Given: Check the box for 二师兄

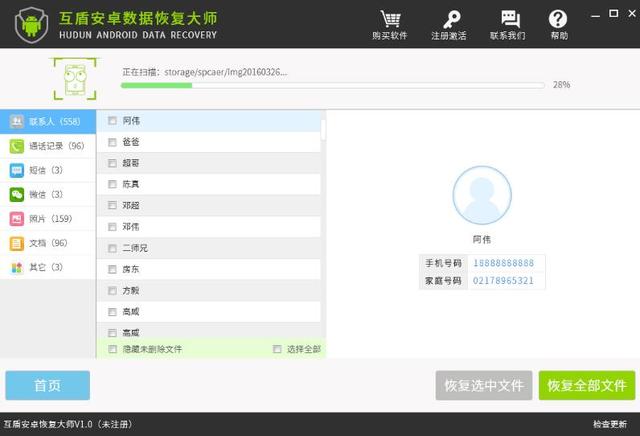Looking at the screenshot, I should [112, 248].
